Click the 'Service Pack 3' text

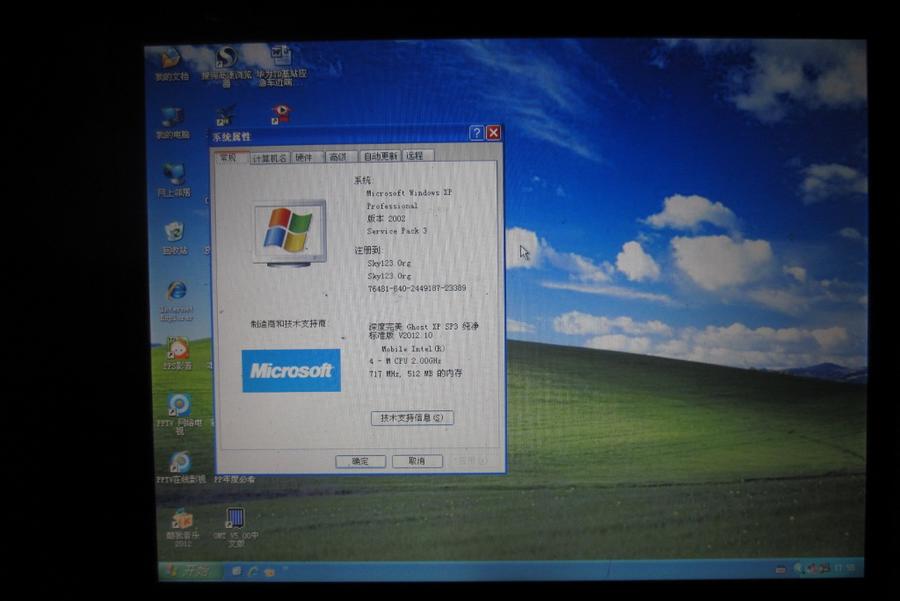tap(397, 231)
